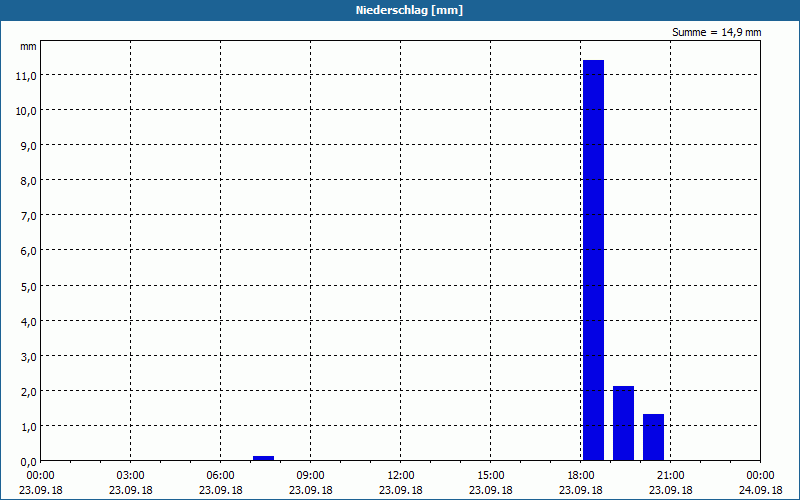The image size is (800, 500).
Task: Click the 7,0 y-axis value
Action: pyautogui.click(x=28, y=216)
